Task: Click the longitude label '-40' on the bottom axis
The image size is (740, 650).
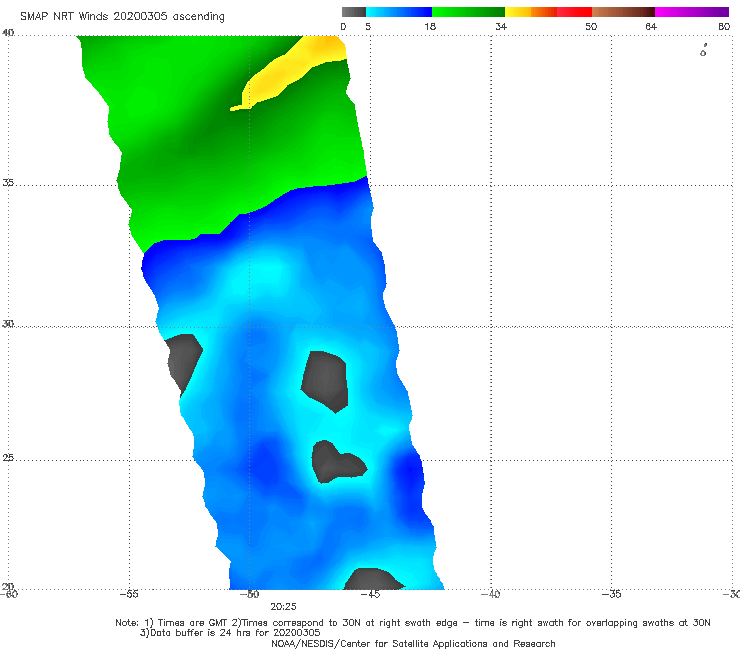Action: coord(490,594)
